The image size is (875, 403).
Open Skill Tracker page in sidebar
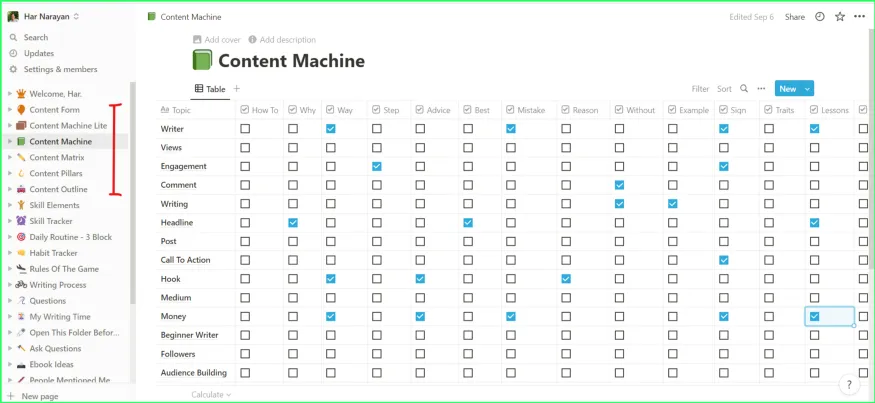50,221
